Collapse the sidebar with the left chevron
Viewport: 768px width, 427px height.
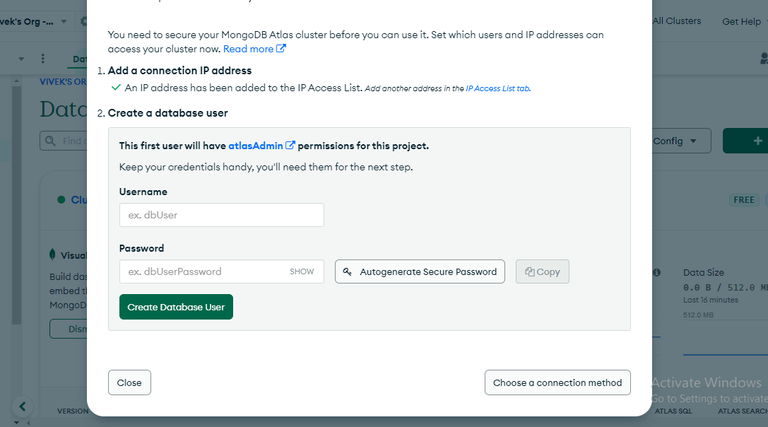(22, 406)
